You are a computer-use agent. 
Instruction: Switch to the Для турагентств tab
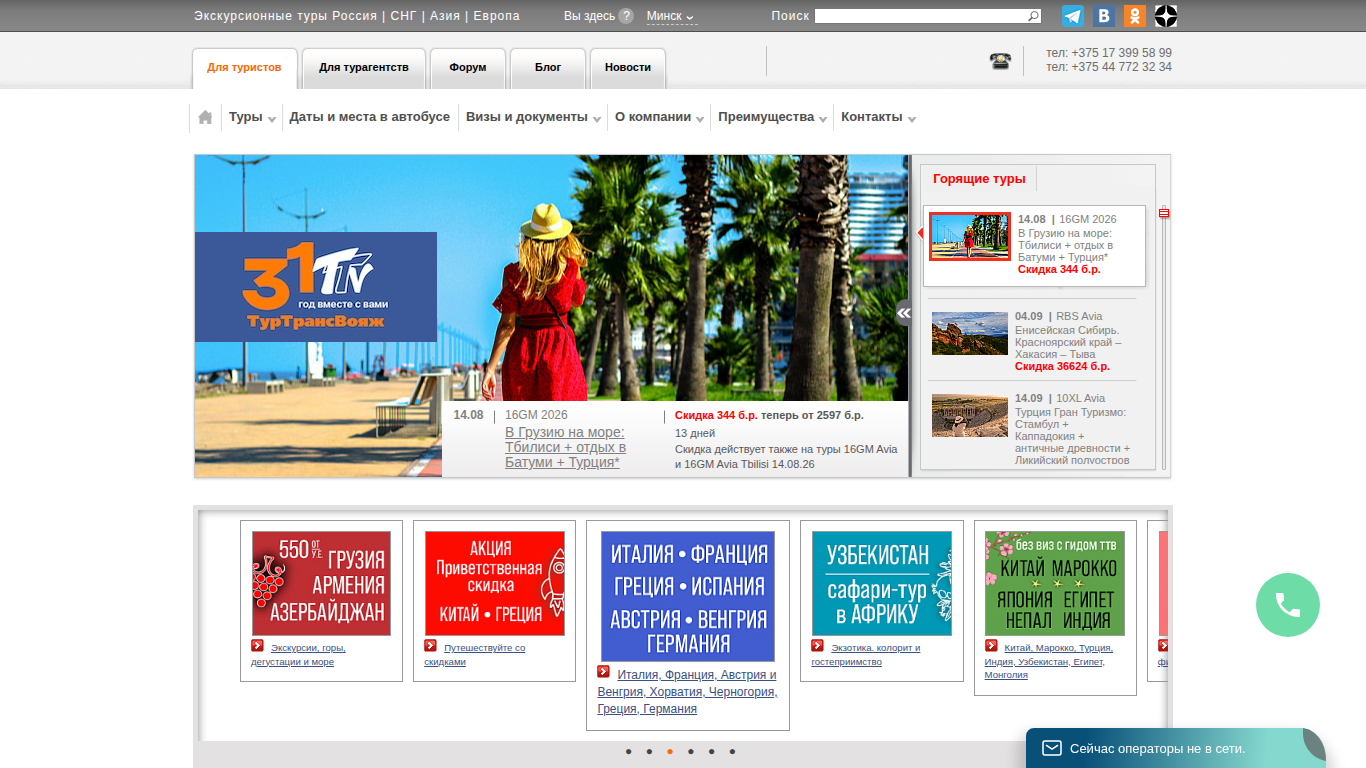coord(364,68)
